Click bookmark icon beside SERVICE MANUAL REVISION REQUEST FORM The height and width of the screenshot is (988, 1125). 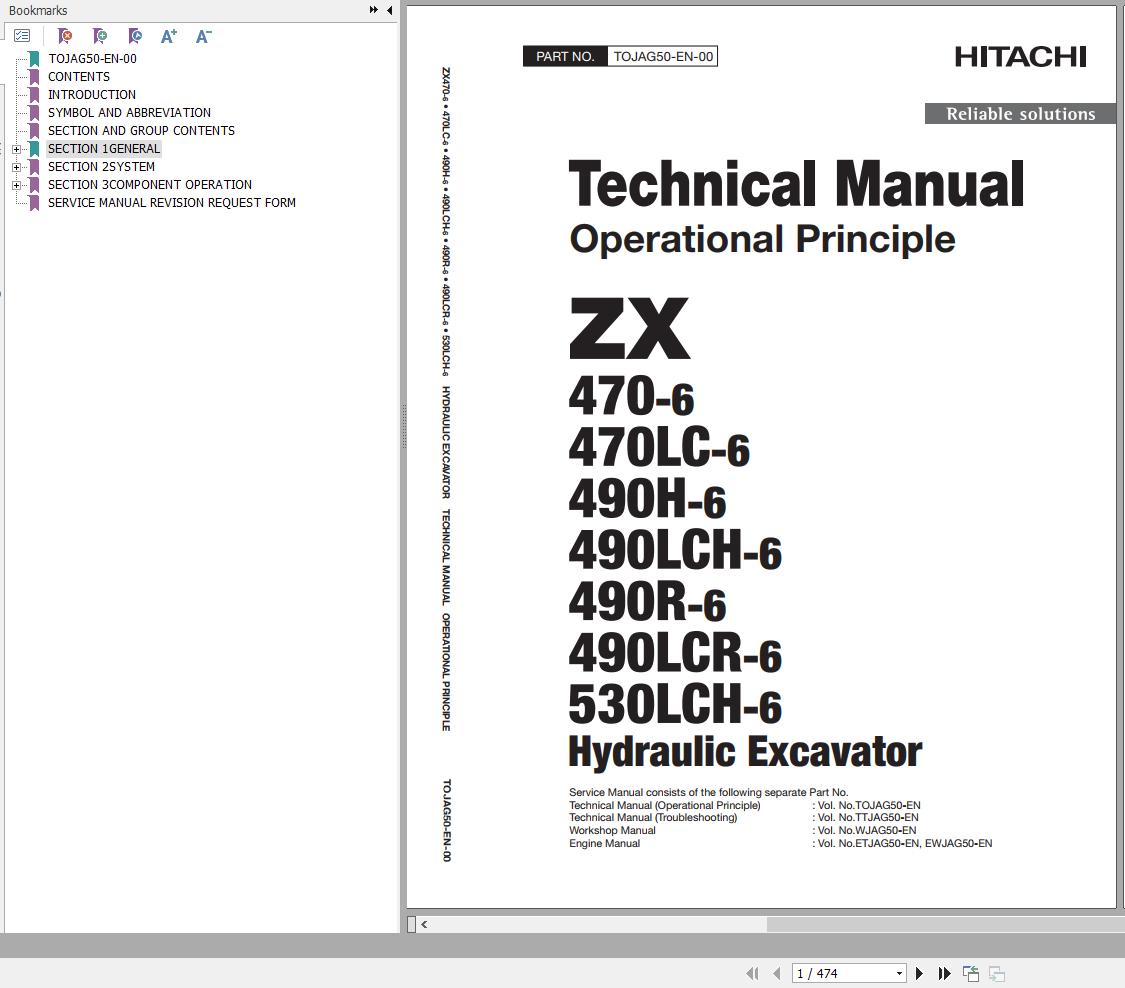34,203
